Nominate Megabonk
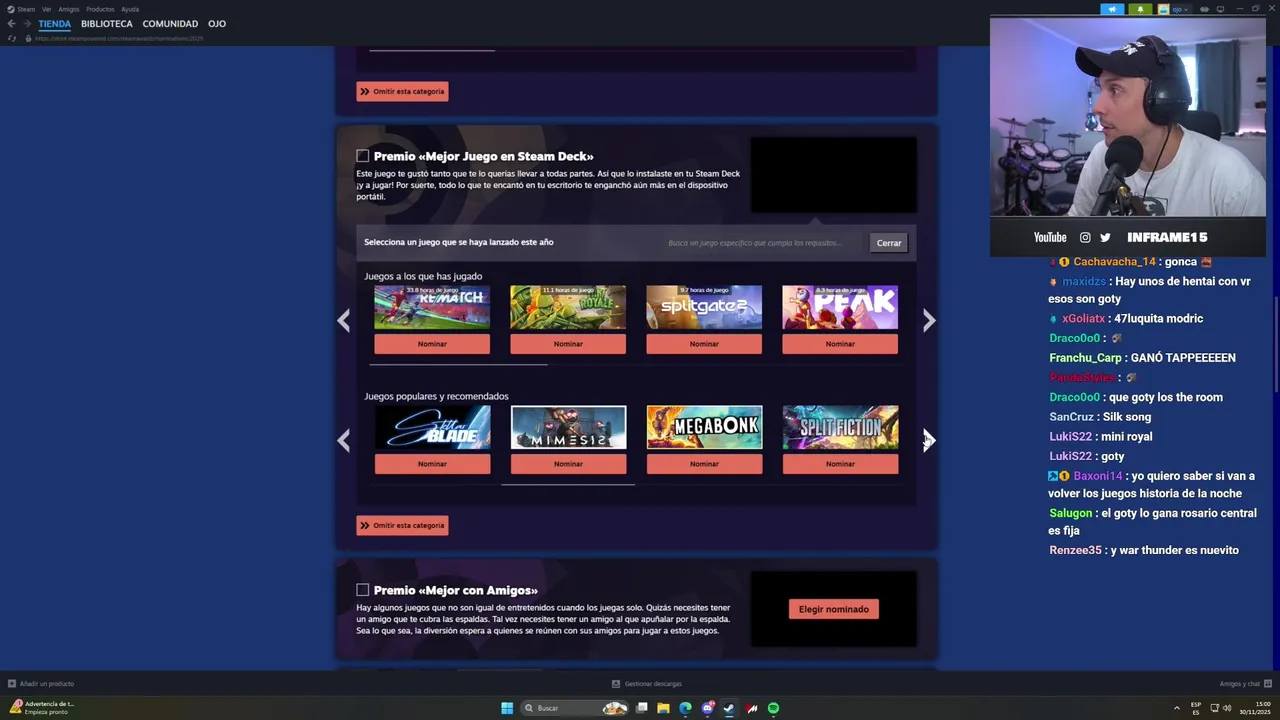The image size is (1280, 720). [x=704, y=464]
